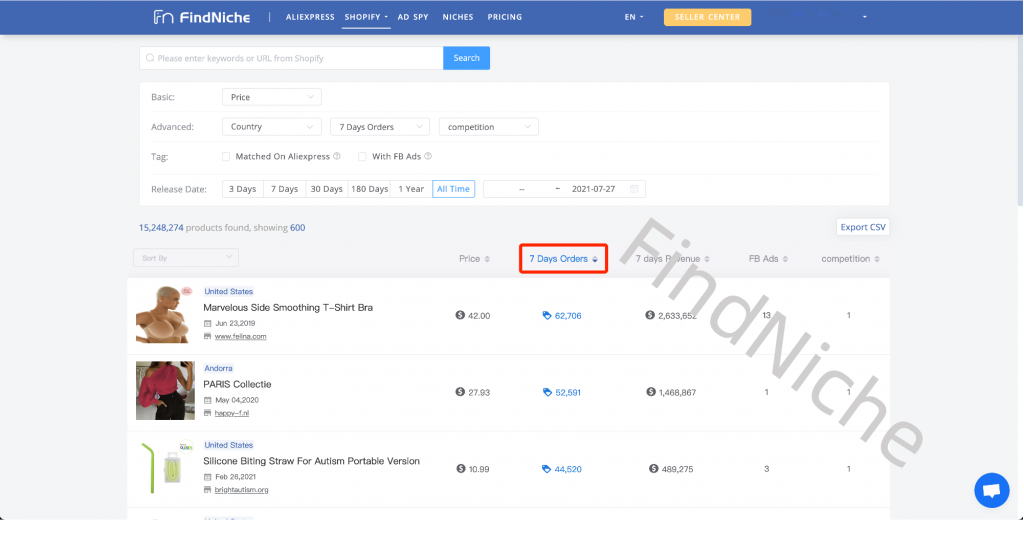Click the magnifier icon in search box

click(150, 58)
